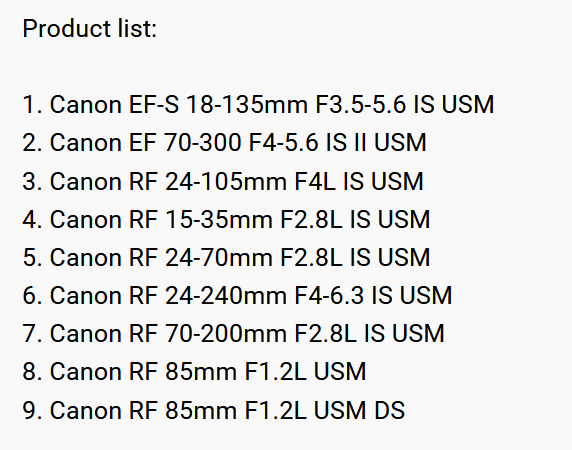Click the 'Product list:' heading
Viewport: 572px width, 450px height.
pos(90,29)
